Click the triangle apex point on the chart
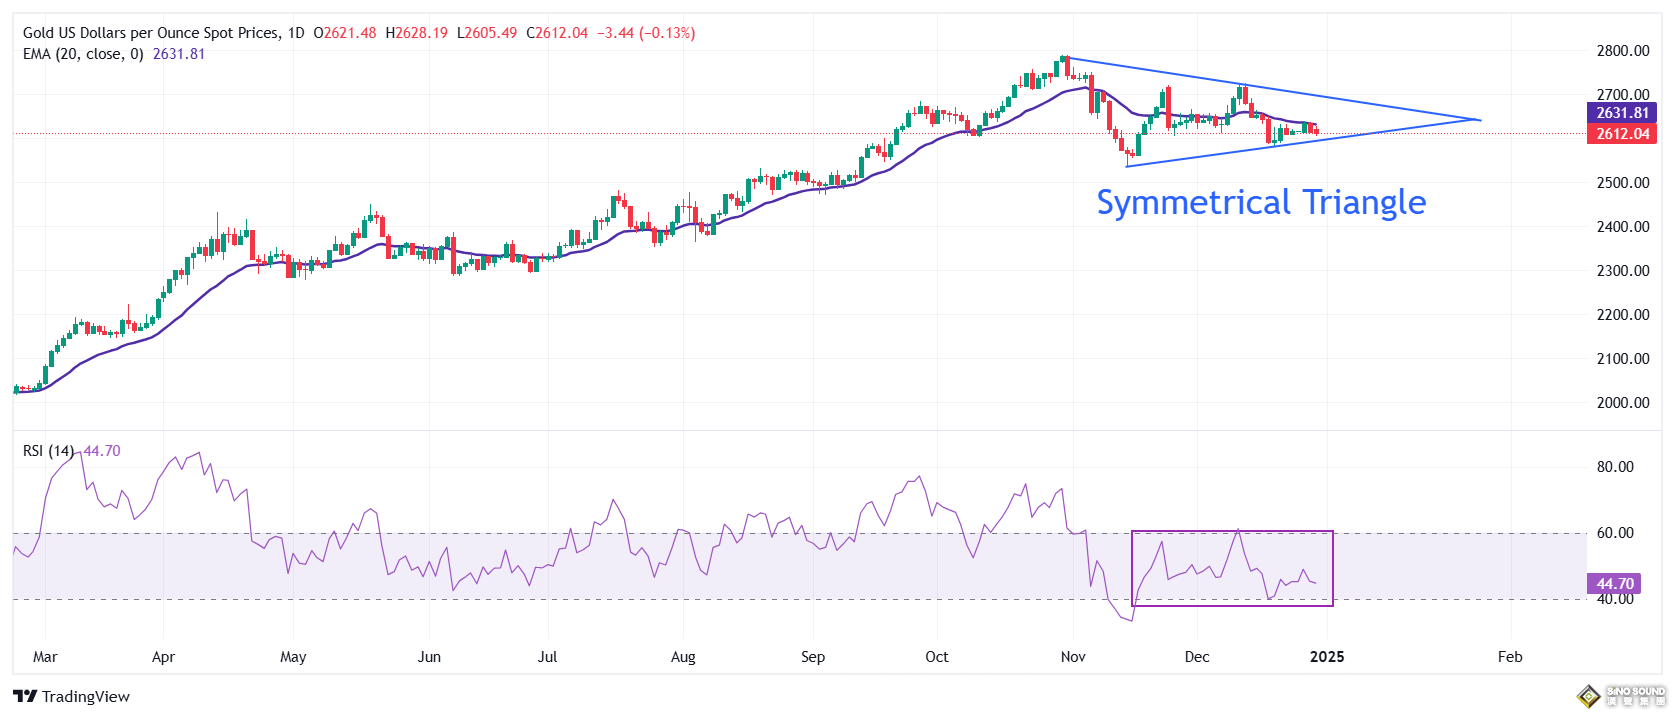Screen dimensions: 1675x718 point(1479,120)
